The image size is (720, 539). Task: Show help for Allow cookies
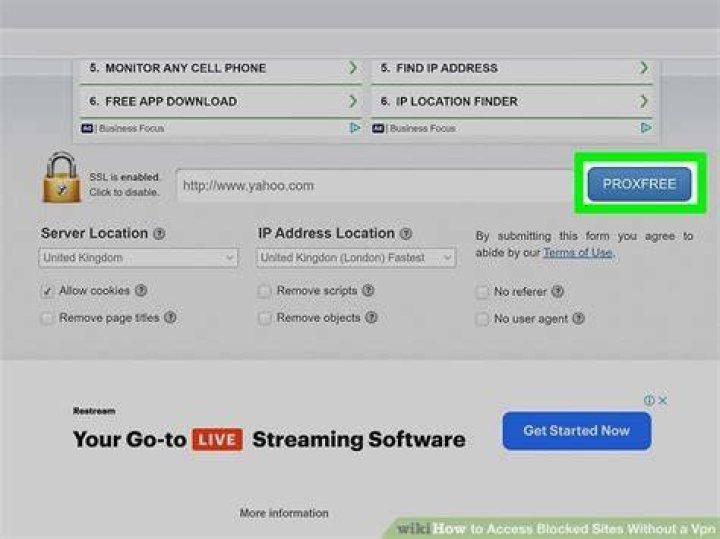[141, 290]
